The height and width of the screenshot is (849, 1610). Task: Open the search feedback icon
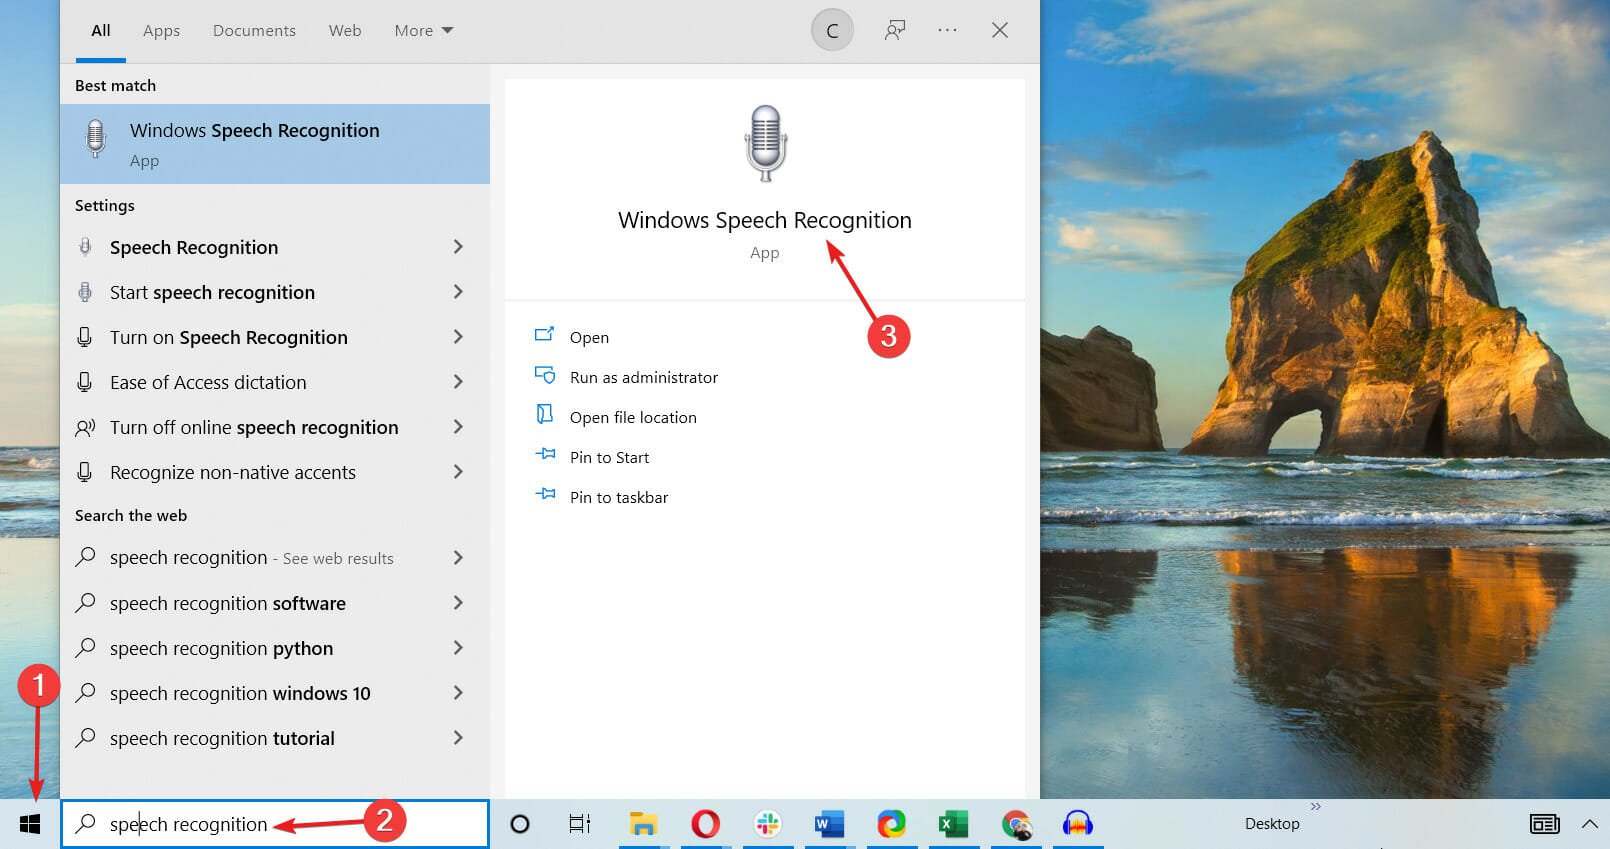pos(895,31)
